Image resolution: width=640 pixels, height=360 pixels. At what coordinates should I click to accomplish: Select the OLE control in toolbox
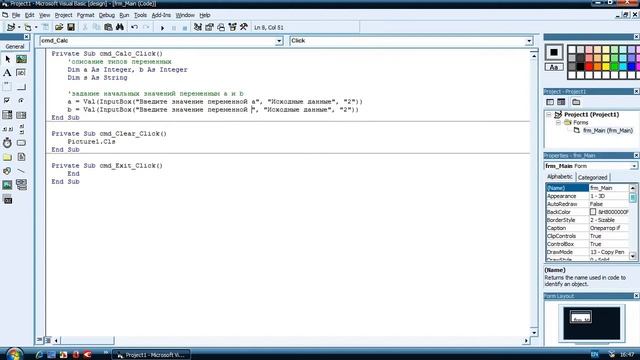7,200
